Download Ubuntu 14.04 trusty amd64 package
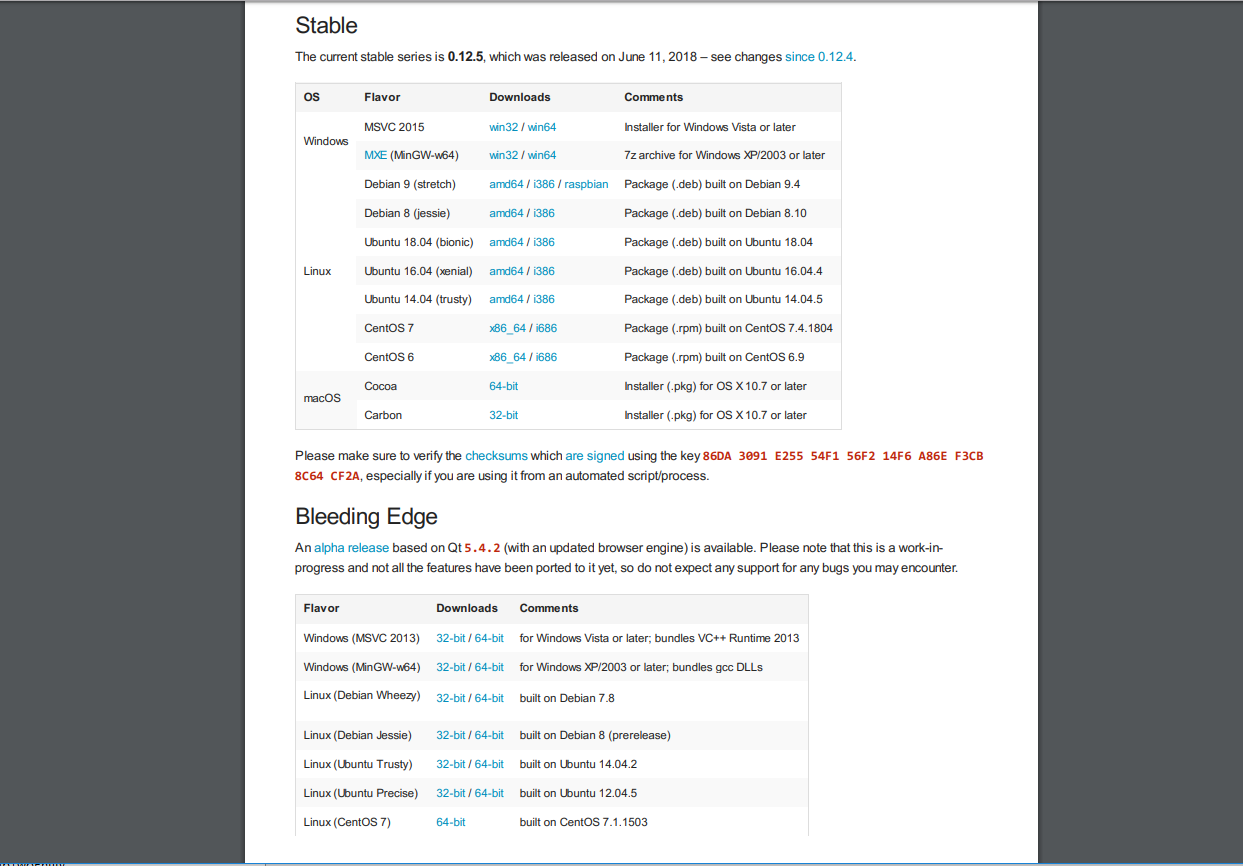This screenshot has height=866, width=1243. (506, 299)
